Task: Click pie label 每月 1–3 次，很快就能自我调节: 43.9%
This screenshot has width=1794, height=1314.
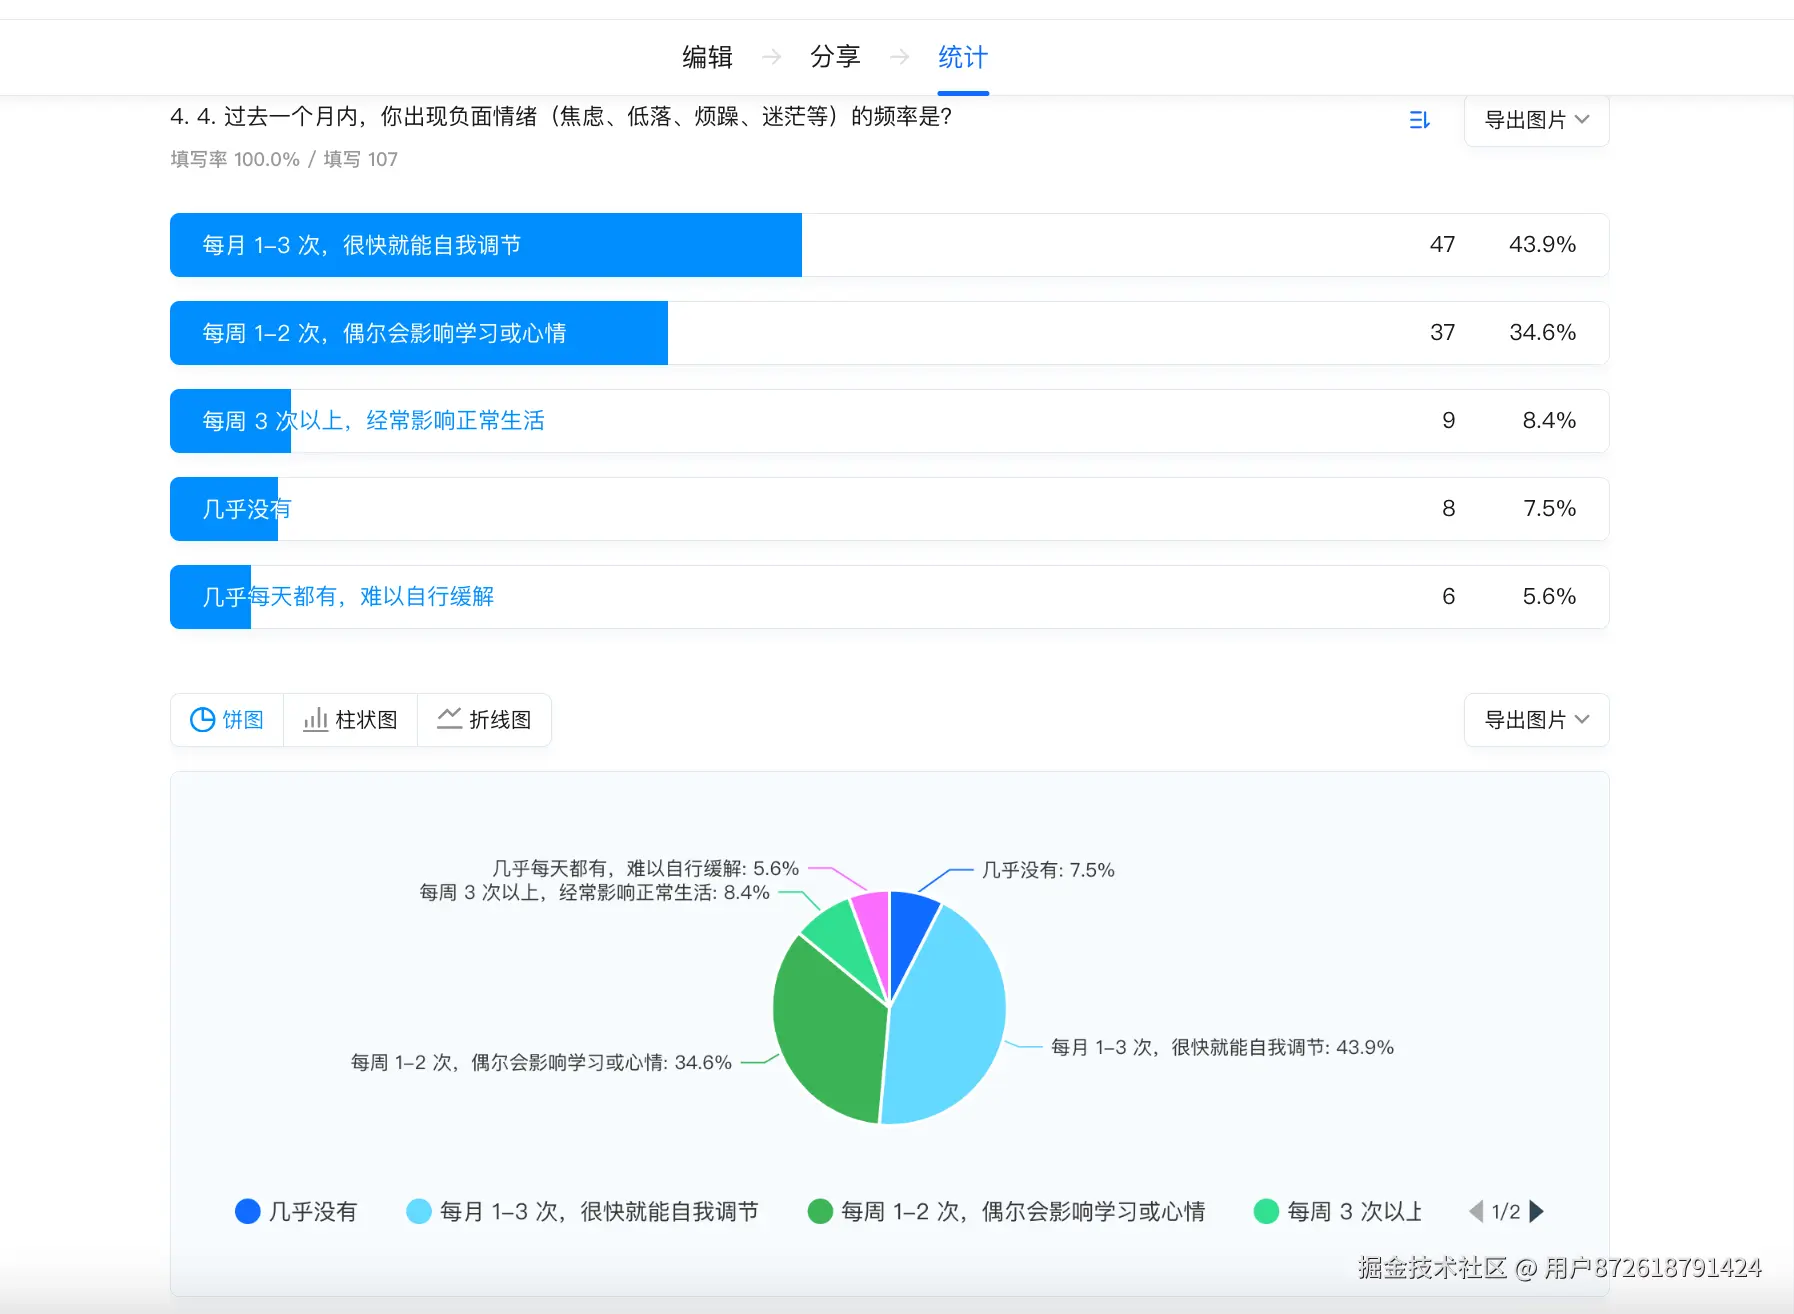Action: [x=1222, y=1047]
